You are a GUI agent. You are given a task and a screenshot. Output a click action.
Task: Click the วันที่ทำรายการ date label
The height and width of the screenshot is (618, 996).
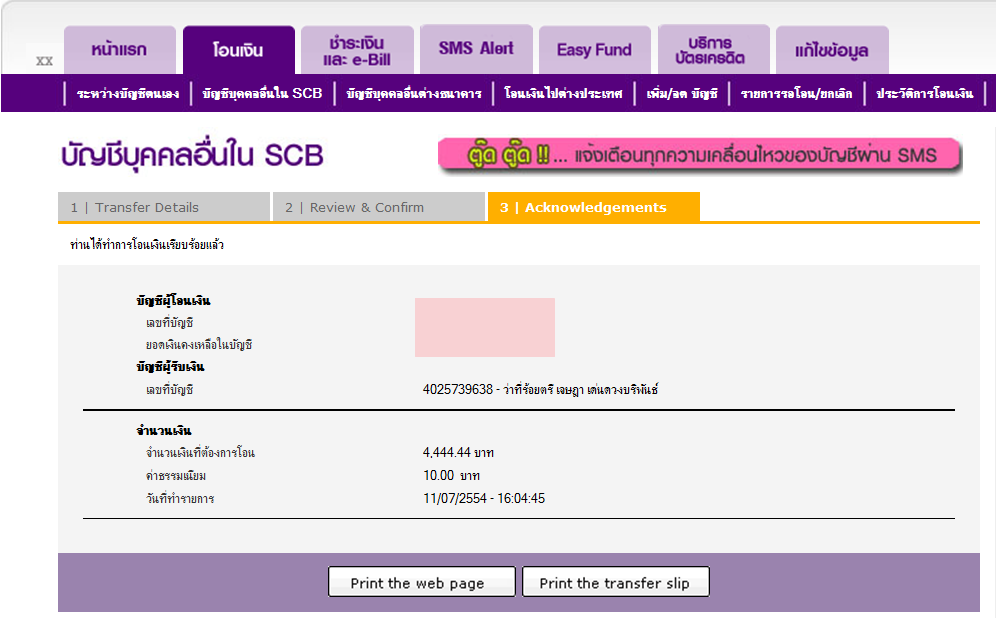[180, 499]
